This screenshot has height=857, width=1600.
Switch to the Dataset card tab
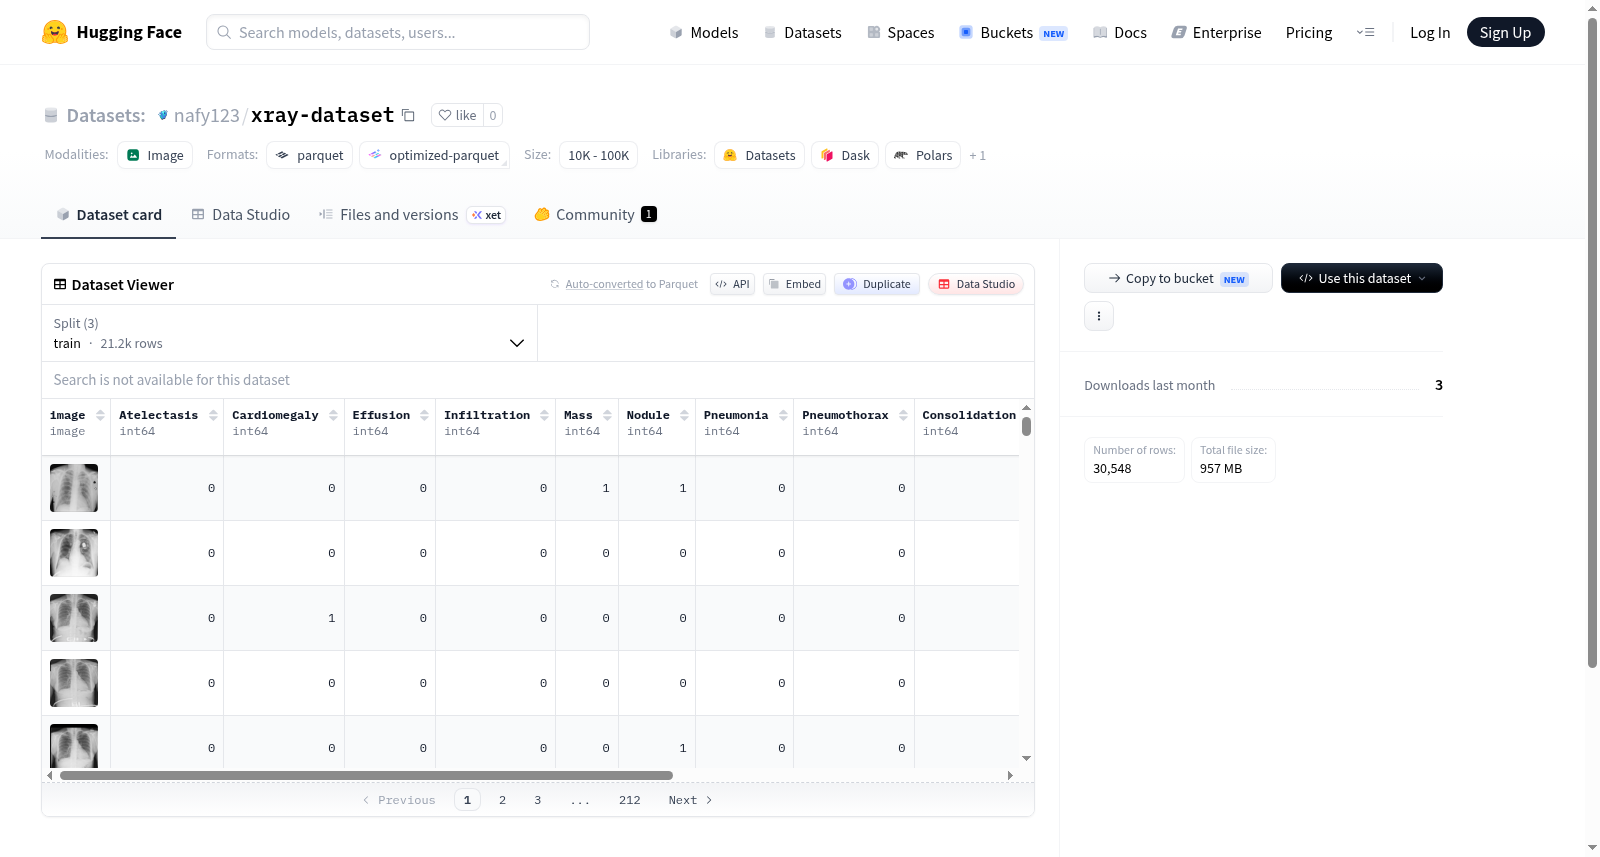pos(109,215)
